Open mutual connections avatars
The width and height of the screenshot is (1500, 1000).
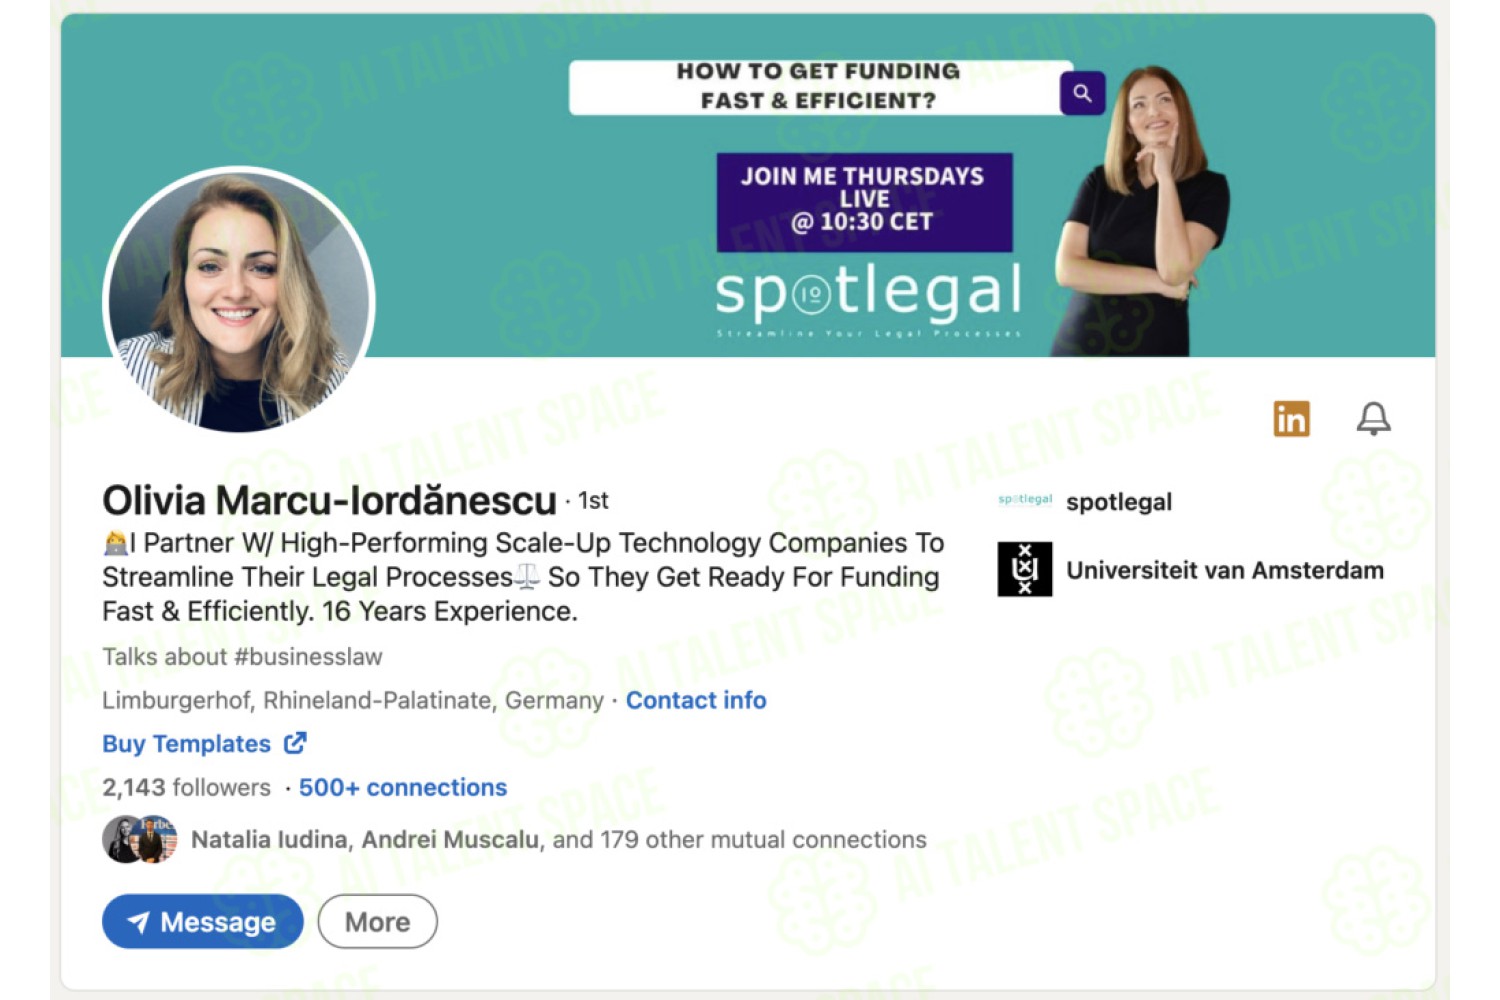coord(140,839)
